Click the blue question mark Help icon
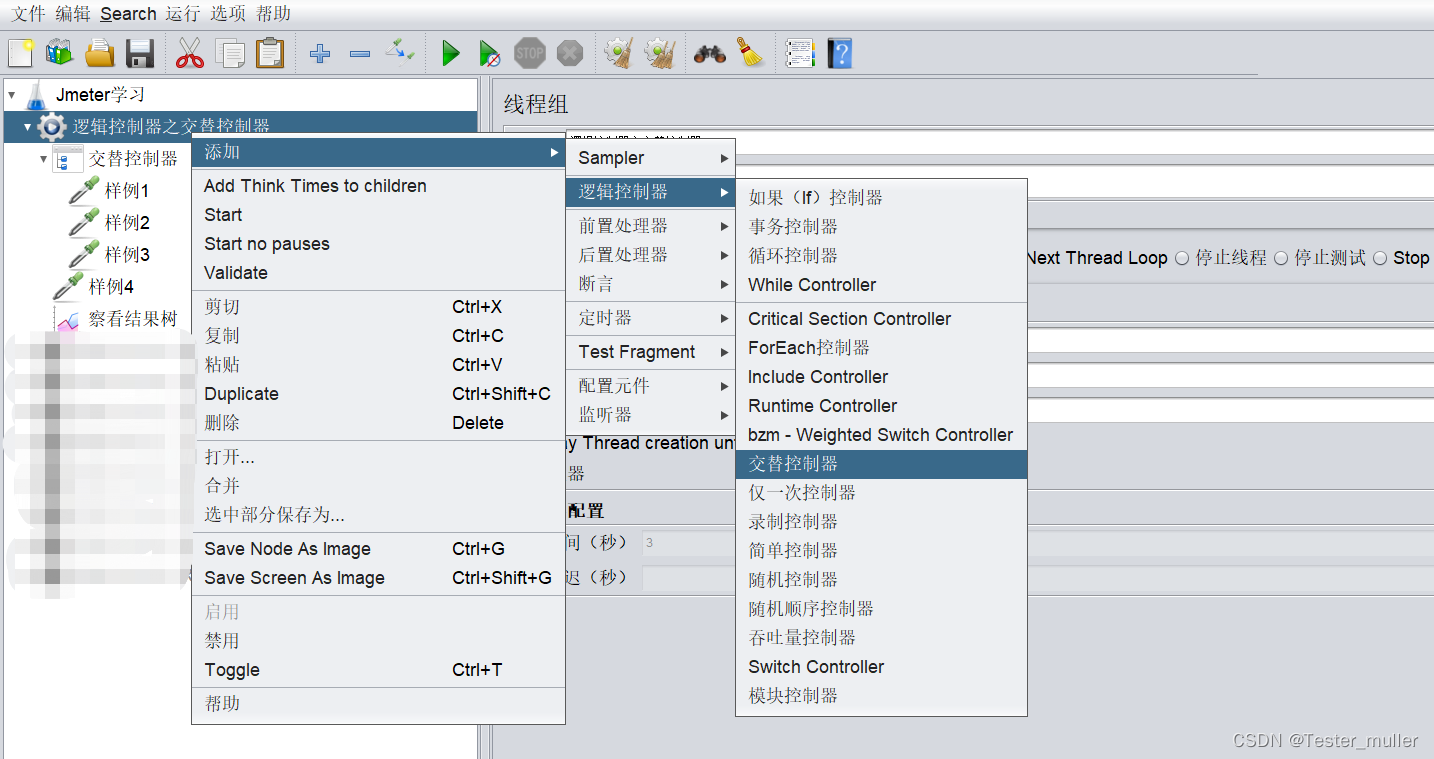Image resolution: width=1434 pixels, height=759 pixels. tap(840, 53)
